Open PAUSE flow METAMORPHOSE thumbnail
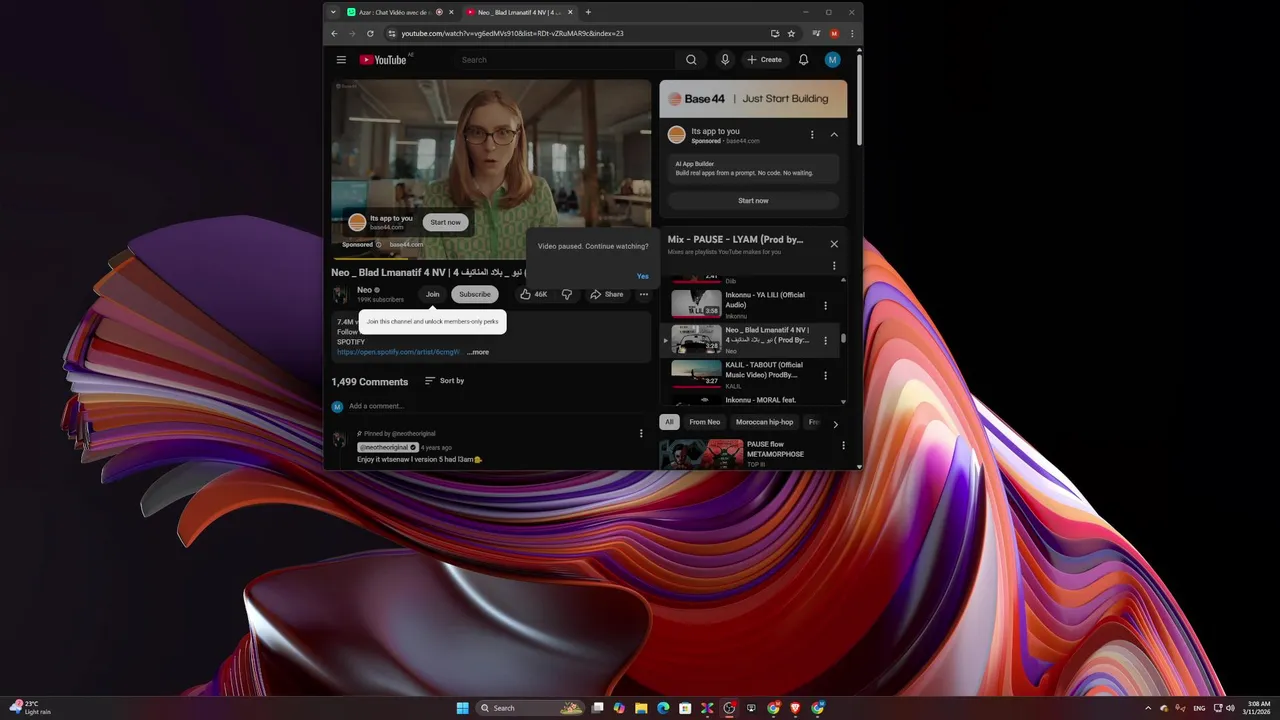This screenshot has height=720, width=1280. 701,454
